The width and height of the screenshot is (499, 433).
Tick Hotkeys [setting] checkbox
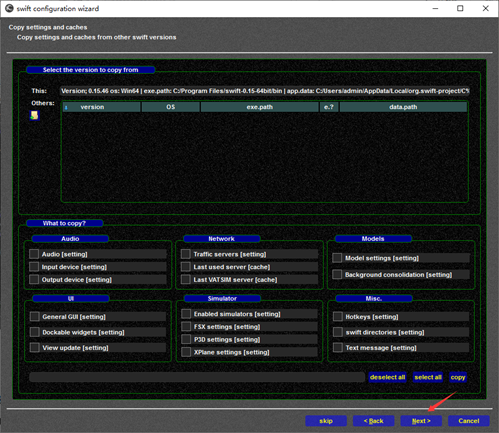tap(338, 316)
